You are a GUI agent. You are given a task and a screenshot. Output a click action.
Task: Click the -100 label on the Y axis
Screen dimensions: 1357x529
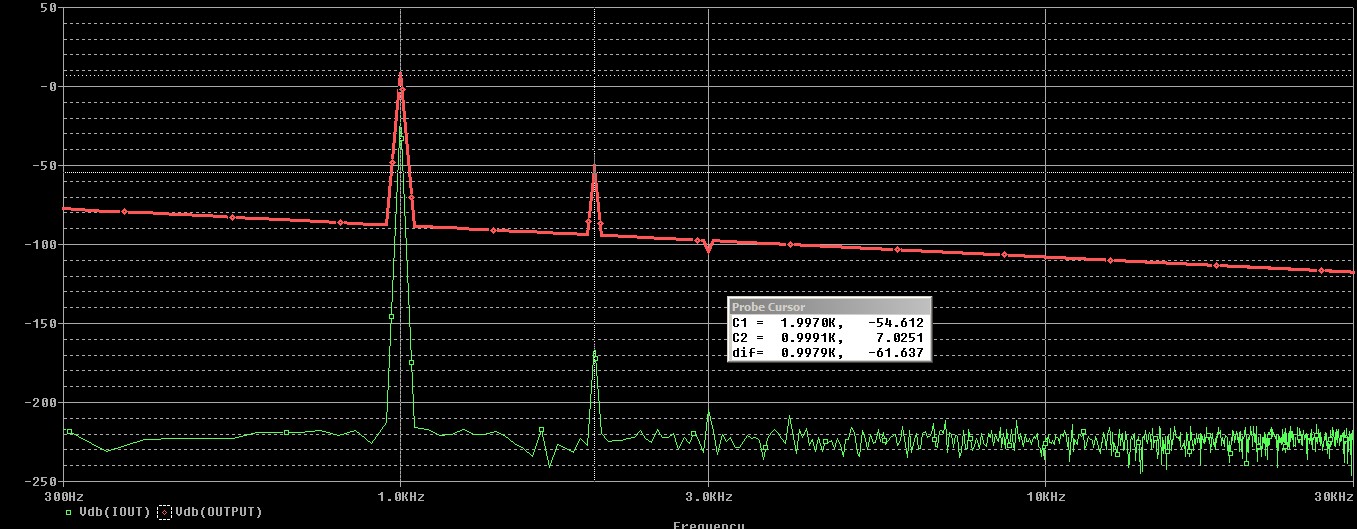click(39, 244)
